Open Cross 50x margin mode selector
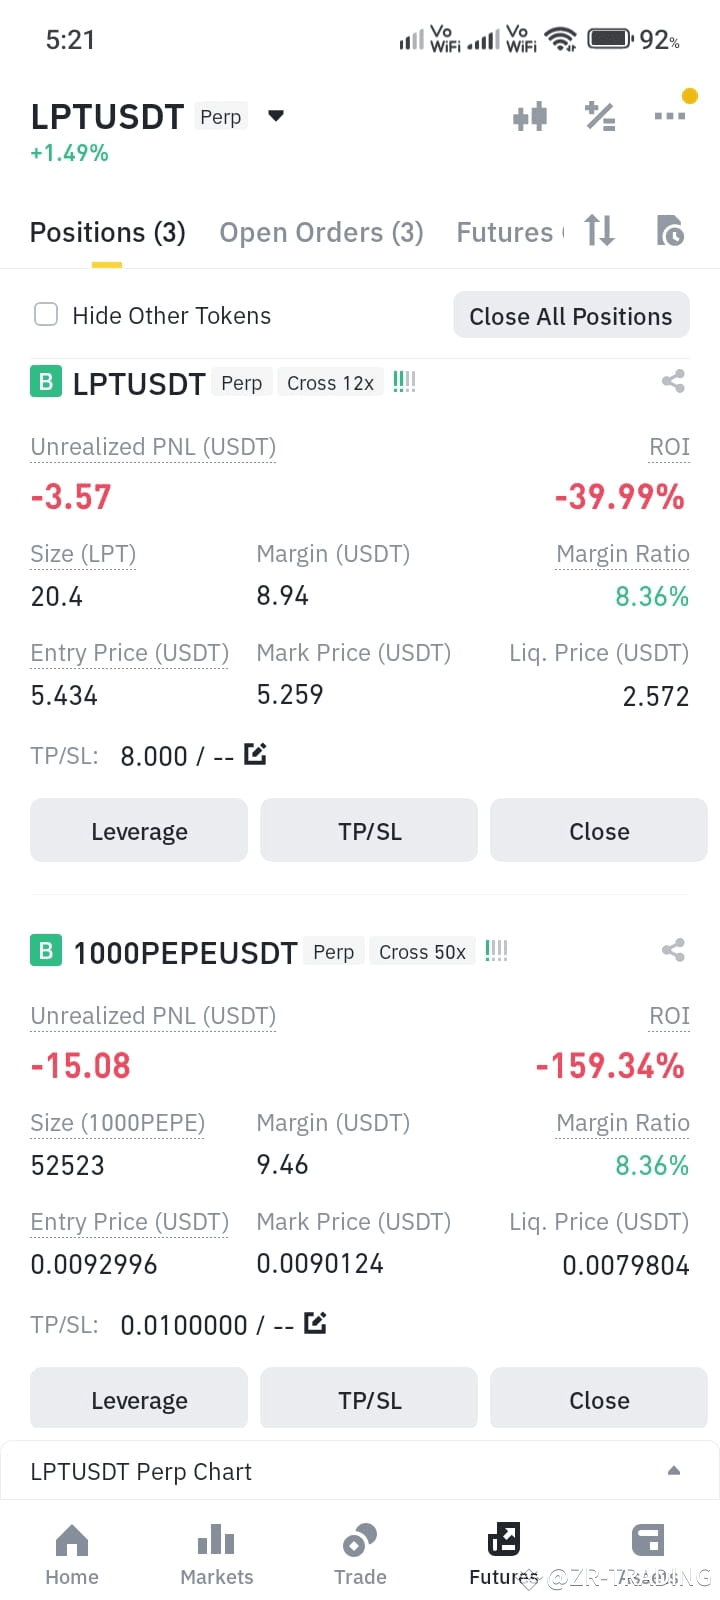This screenshot has width=720, height=1600. [422, 952]
